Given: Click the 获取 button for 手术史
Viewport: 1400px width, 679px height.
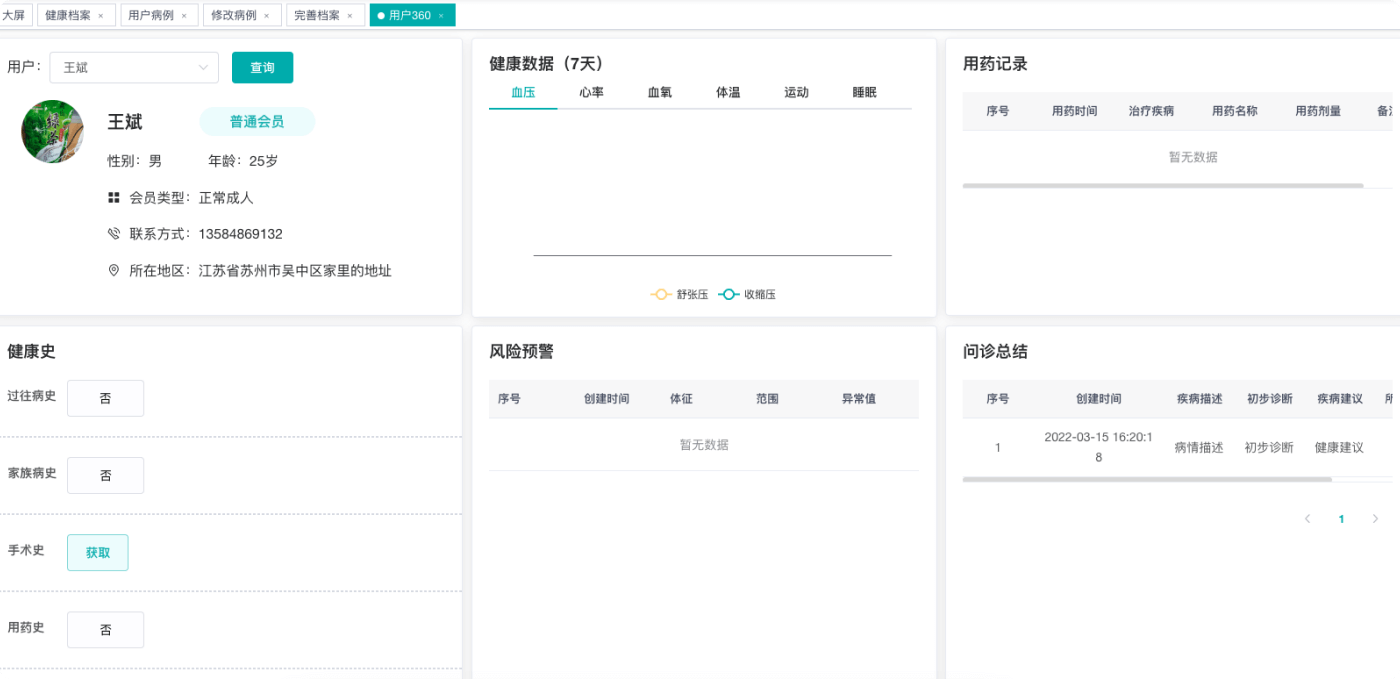Looking at the screenshot, I should click(x=98, y=553).
